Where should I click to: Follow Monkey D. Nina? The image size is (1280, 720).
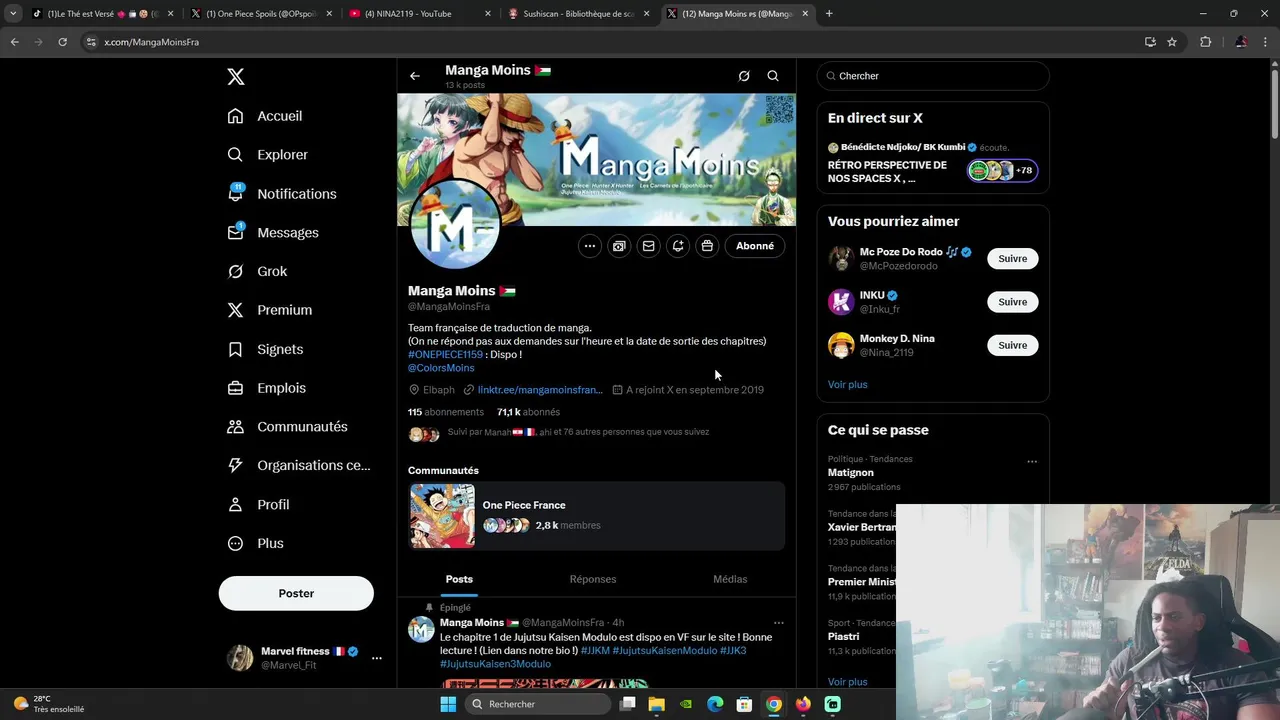(1012, 345)
